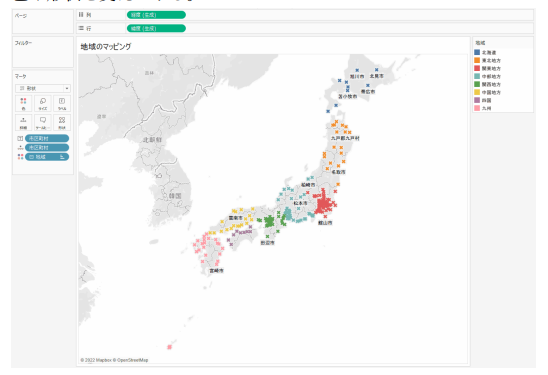Image resolution: width=548 pixels, height=375 pixels.
Task: Click color dots icon beside 地域 pill
Action: coord(20,157)
